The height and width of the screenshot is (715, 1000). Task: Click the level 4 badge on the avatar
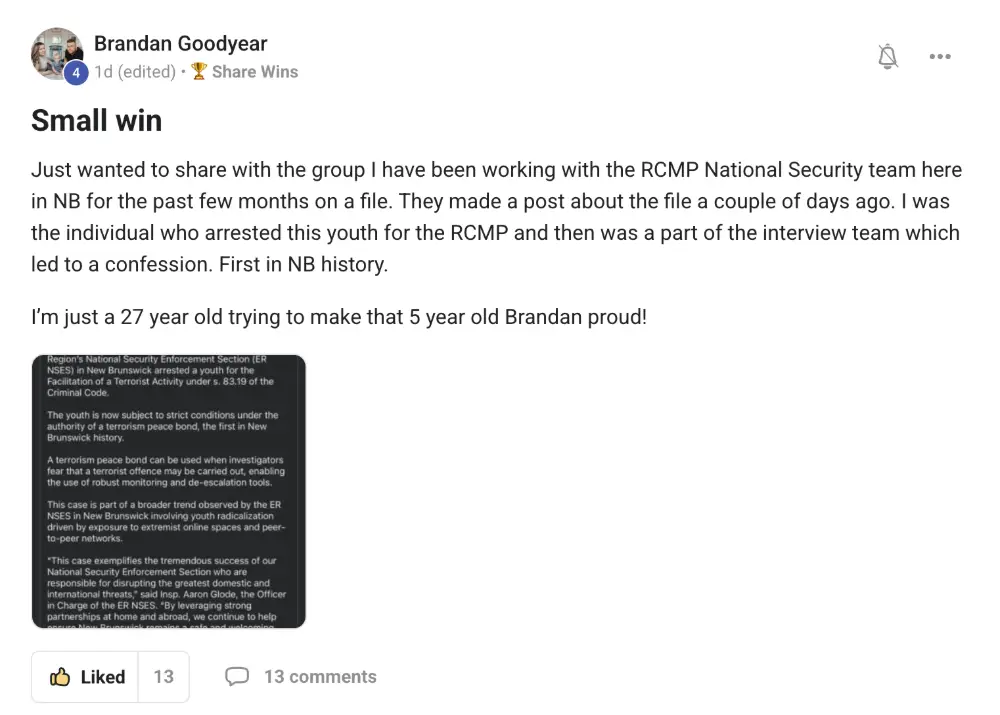click(74, 72)
